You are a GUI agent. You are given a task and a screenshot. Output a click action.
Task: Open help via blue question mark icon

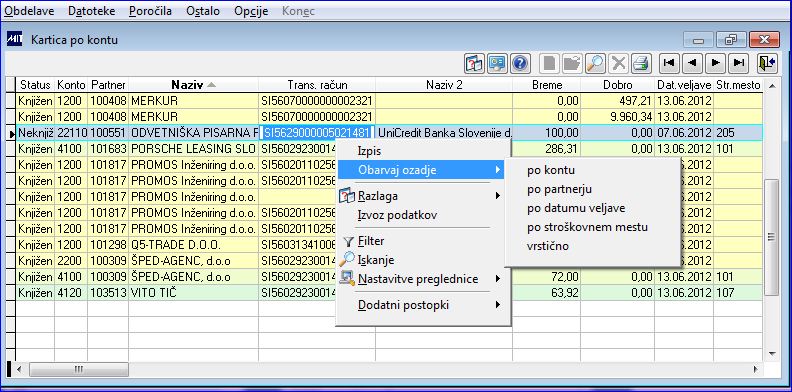pos(520,63)
